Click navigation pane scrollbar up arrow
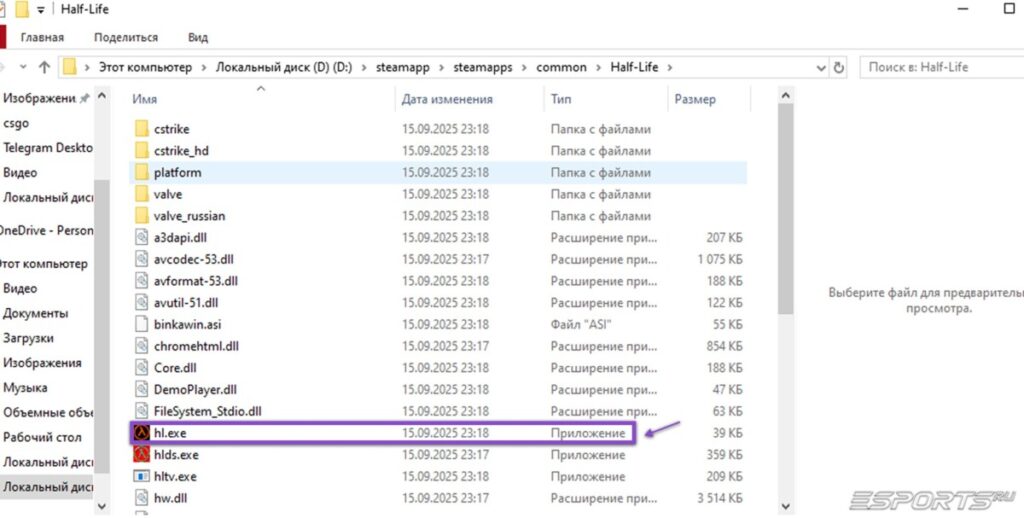 102,97
